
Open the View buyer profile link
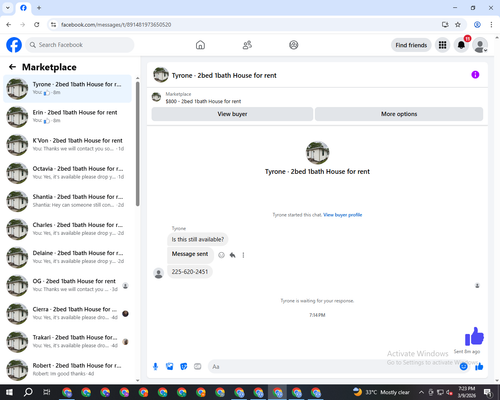tap(342, 215)
